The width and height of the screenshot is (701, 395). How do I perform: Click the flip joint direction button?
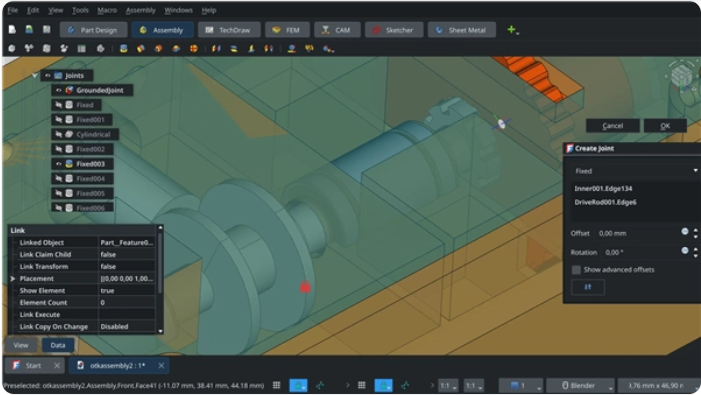(588, 287)
